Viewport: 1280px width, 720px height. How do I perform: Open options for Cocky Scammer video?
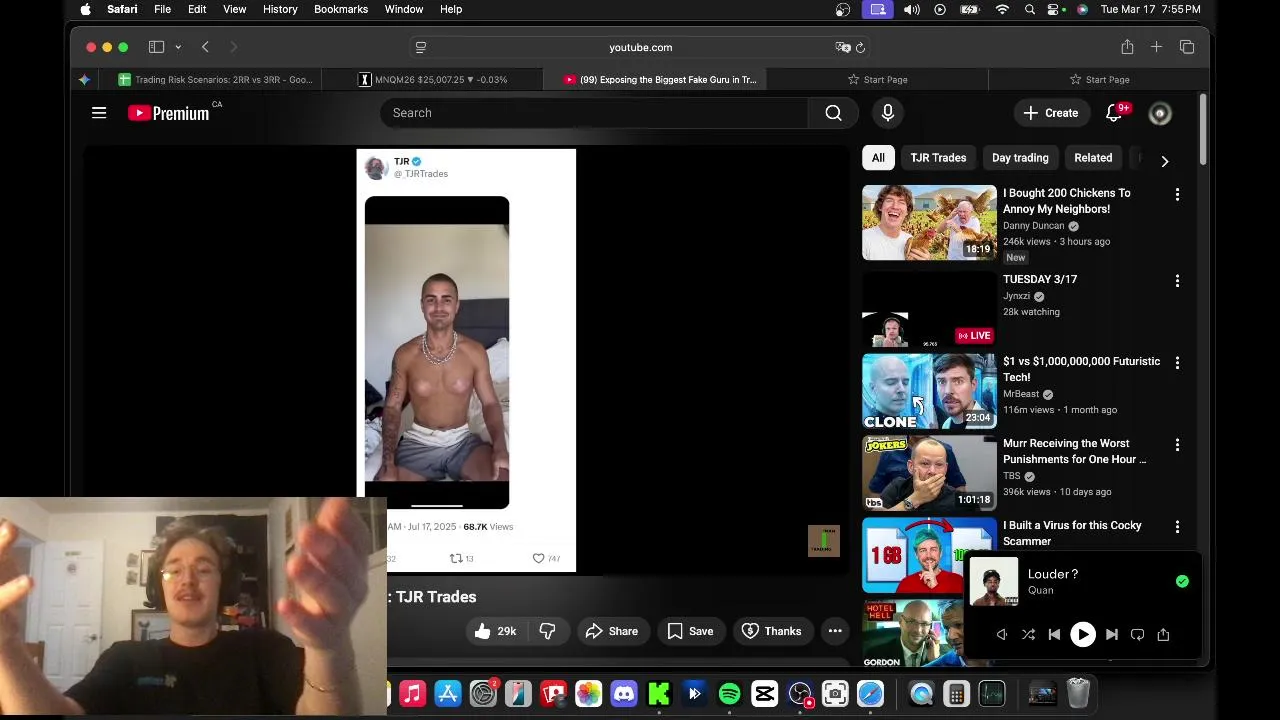click(1177, 527)
